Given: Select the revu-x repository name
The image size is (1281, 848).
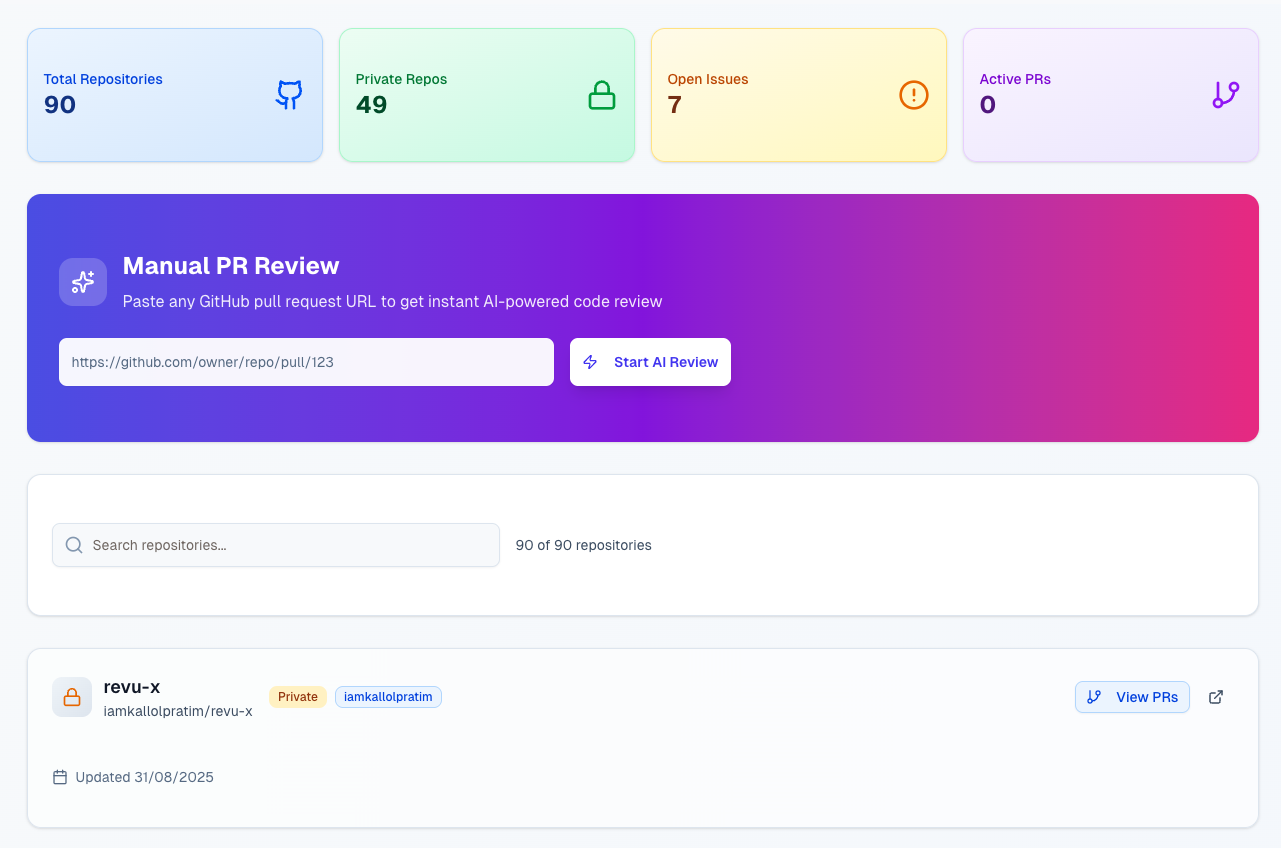Looking at the screenshot, I should [x=132, y=687].
